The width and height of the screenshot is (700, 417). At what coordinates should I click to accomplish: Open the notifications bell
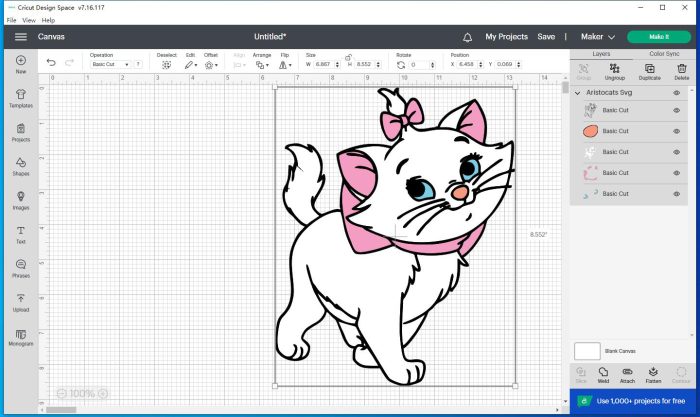(467, 37)
